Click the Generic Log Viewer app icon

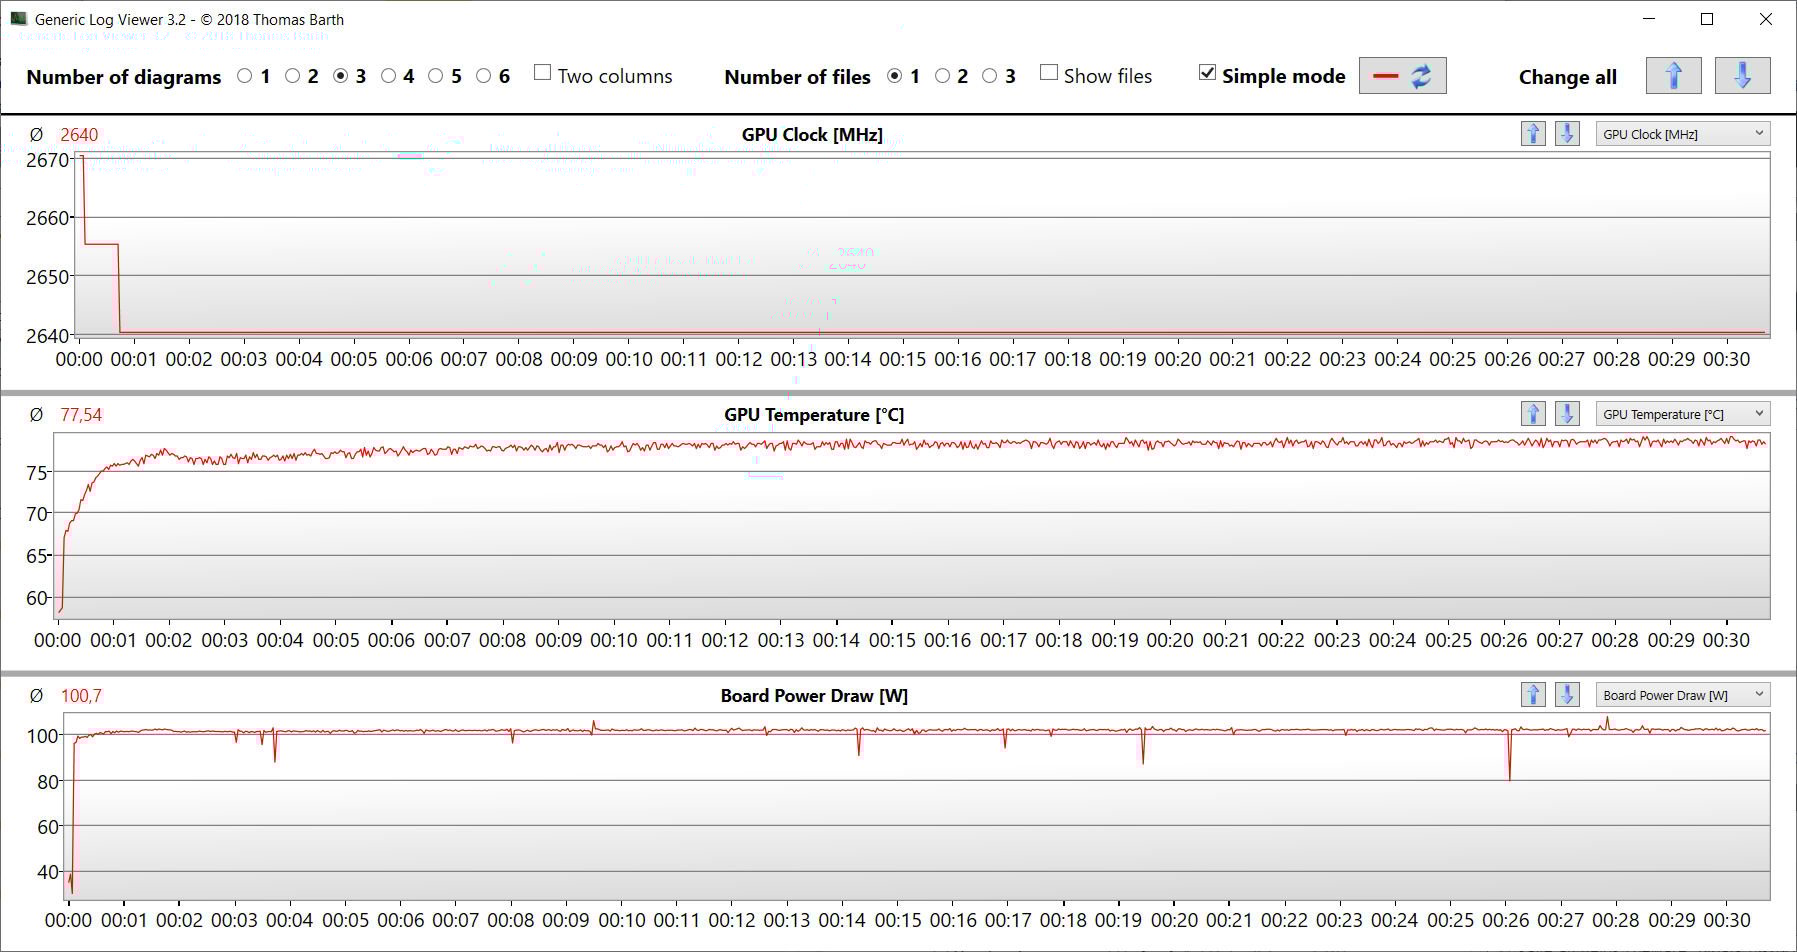18,19
